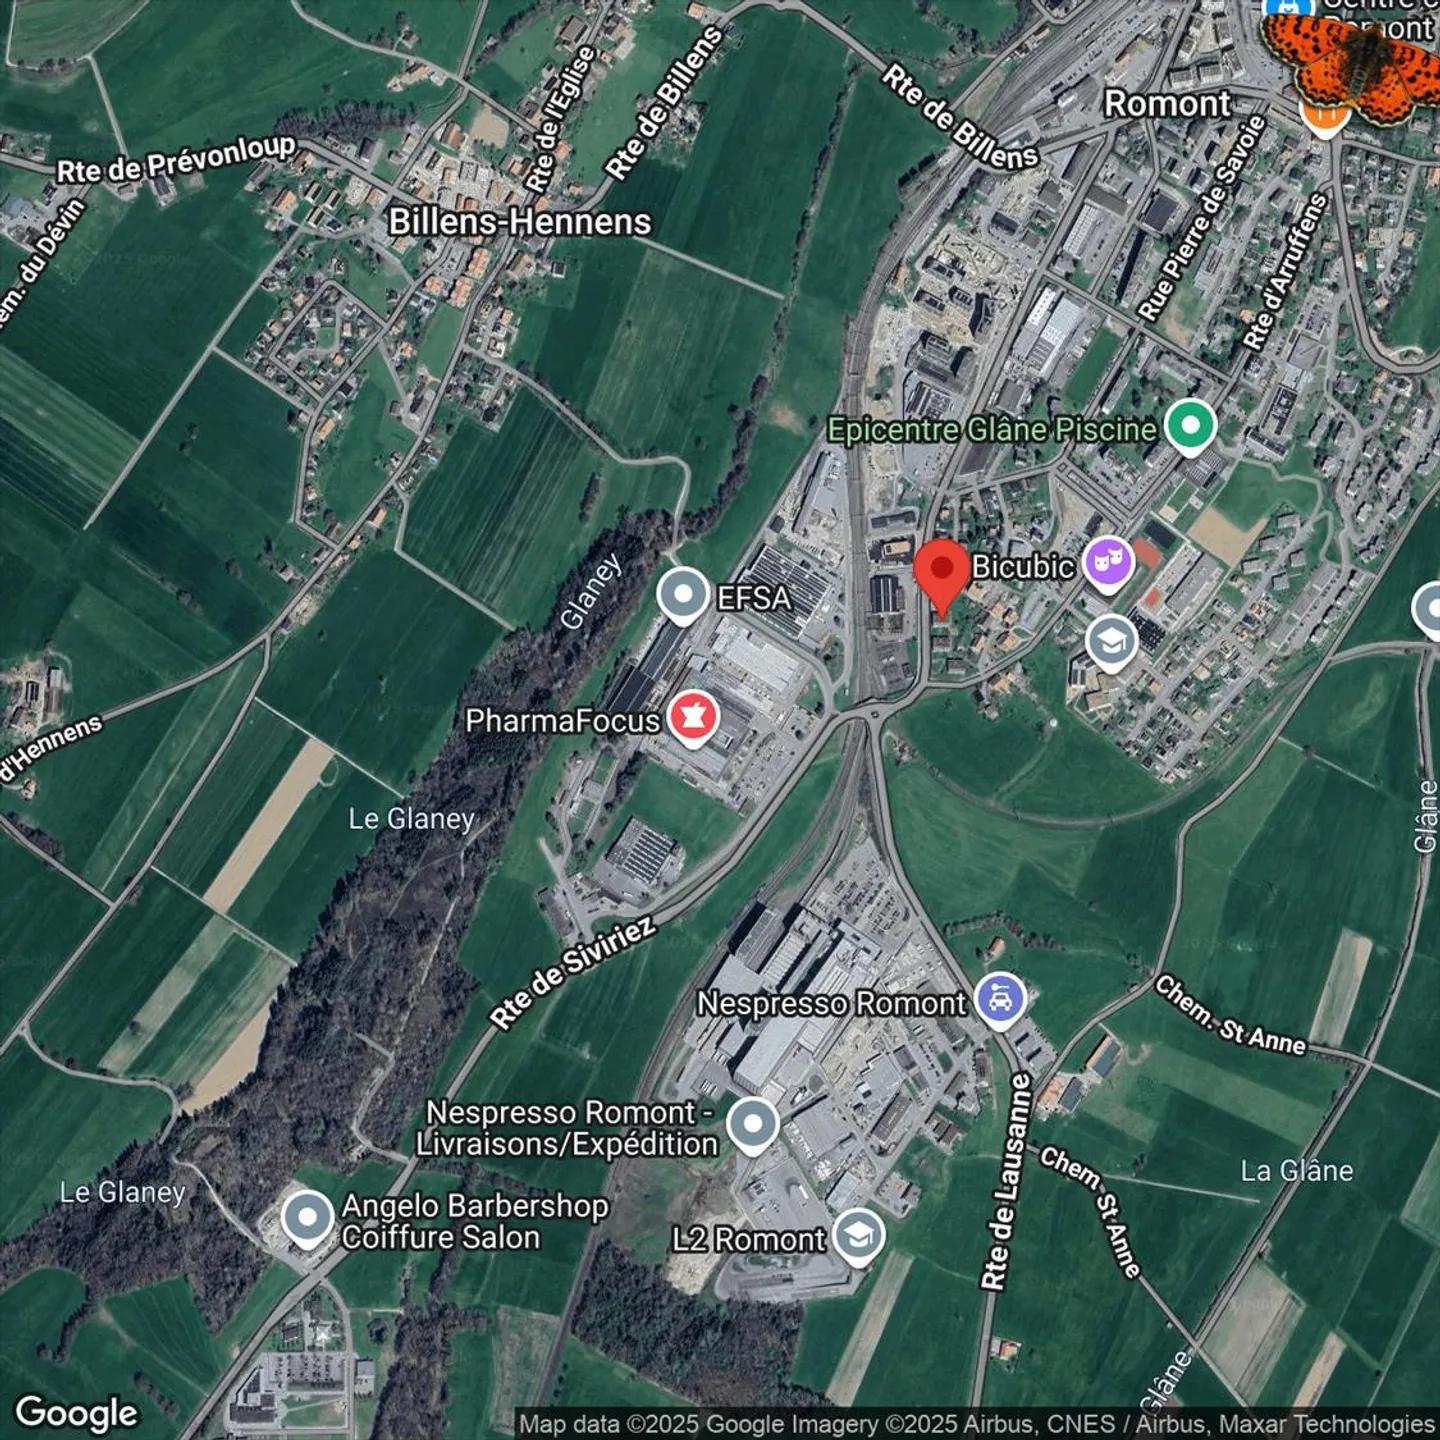Click the Nespresso Livraisons/Expédition pin

[753, 1124]
